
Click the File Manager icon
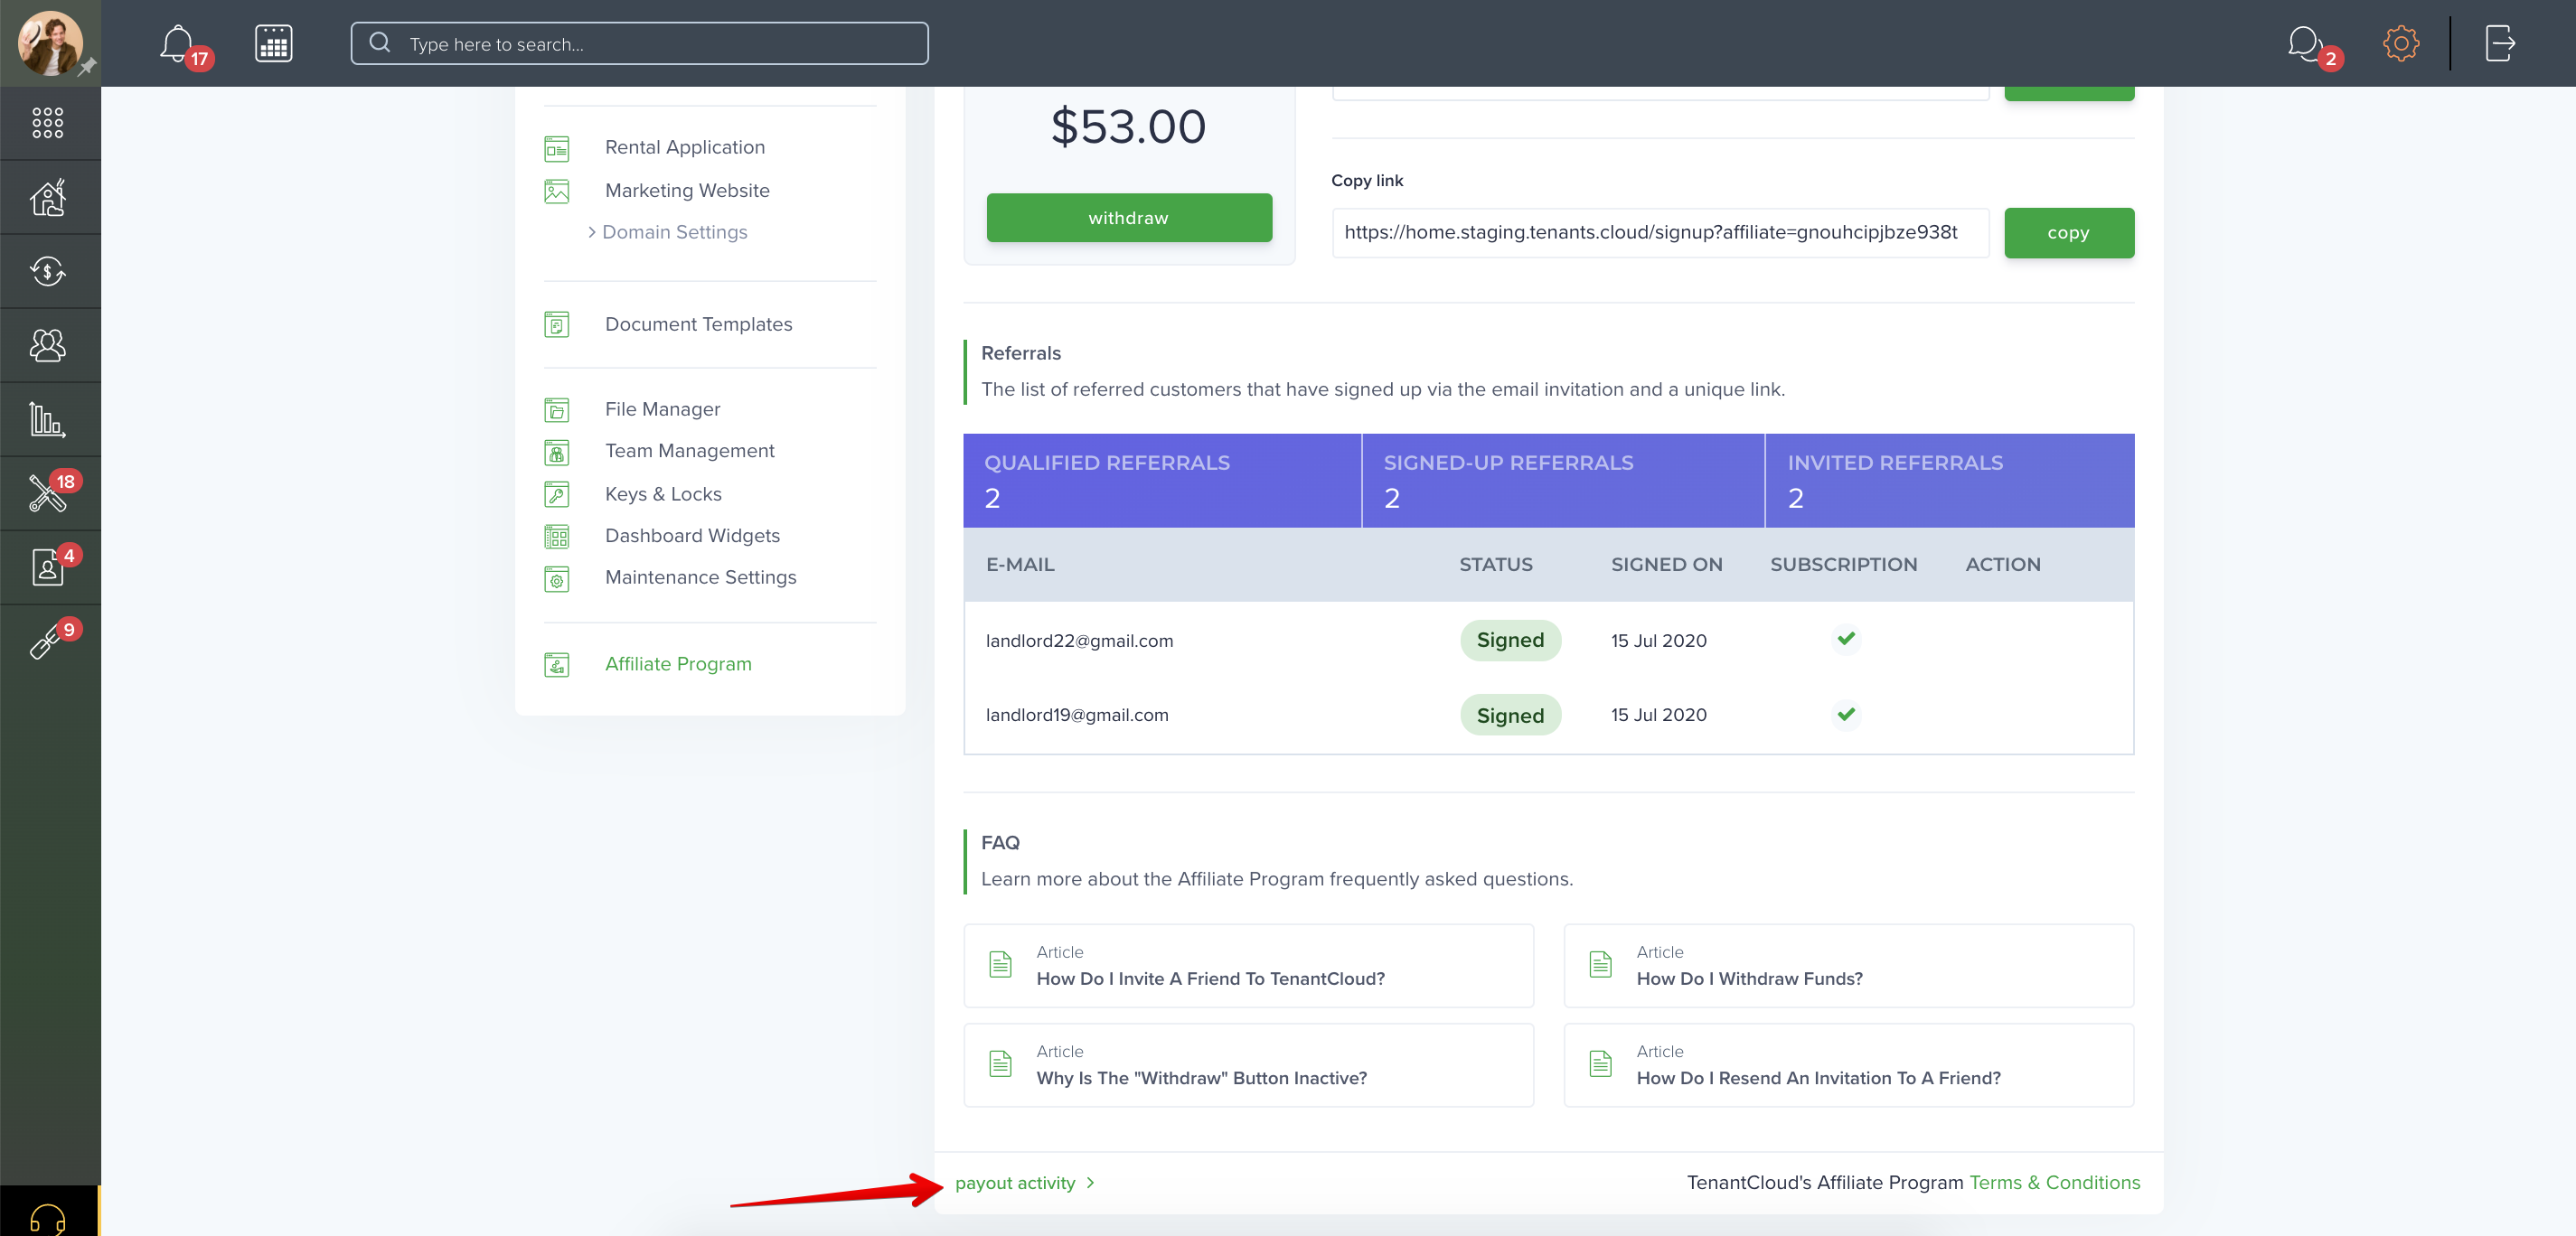tap(557, 410)
